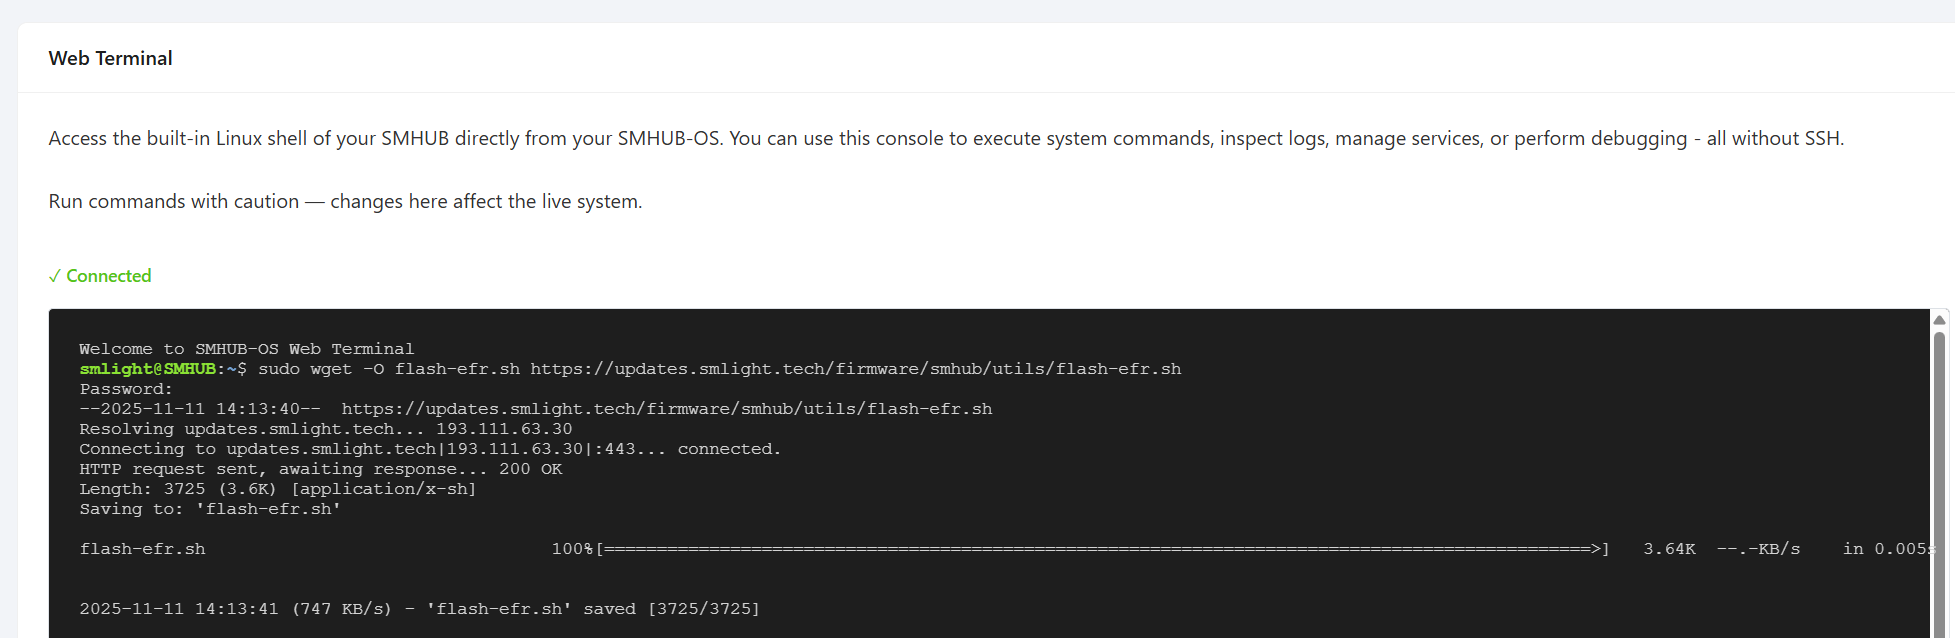Click the Run commands with caution warning
This screenshot has width=1955, height=638.
(x=345, y=201)
